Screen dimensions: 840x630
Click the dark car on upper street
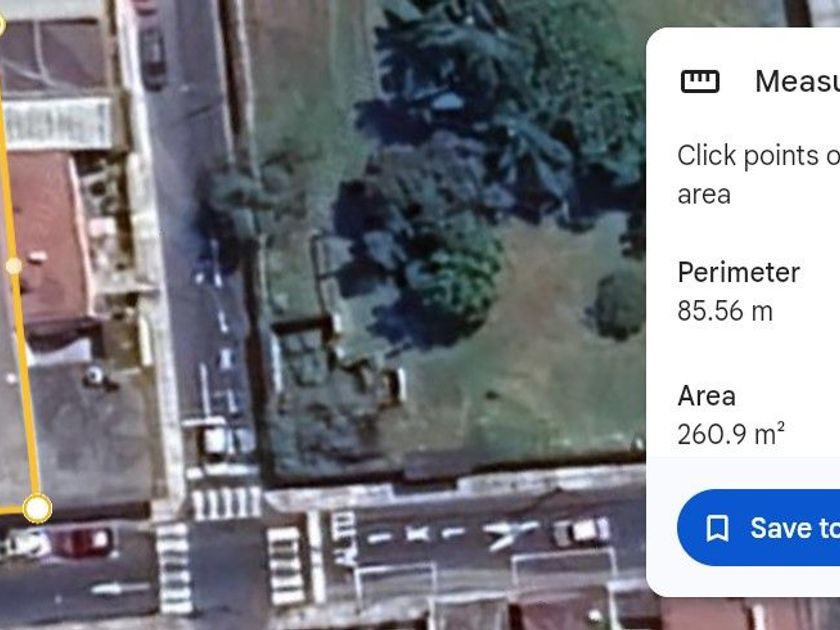pyautogui.click(x=153, y=58)
